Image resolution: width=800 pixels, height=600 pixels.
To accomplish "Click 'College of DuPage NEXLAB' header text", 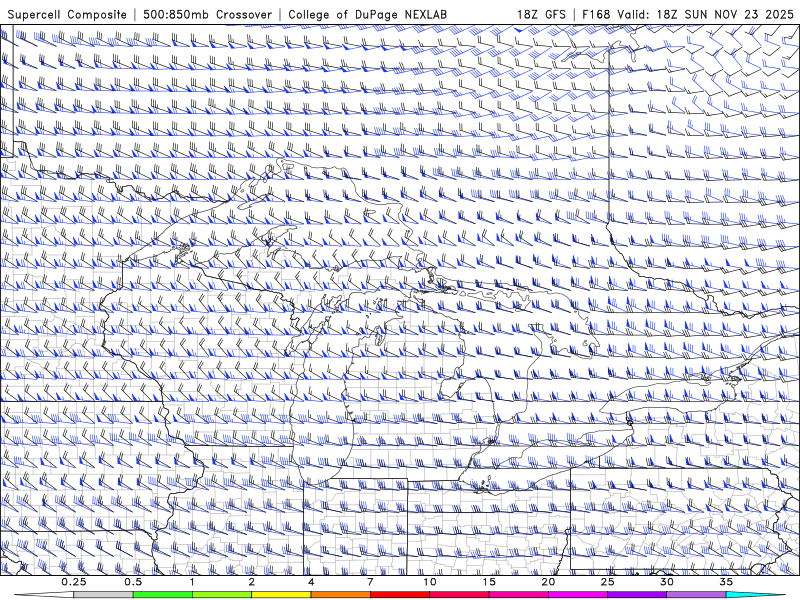I will (367, 14).
